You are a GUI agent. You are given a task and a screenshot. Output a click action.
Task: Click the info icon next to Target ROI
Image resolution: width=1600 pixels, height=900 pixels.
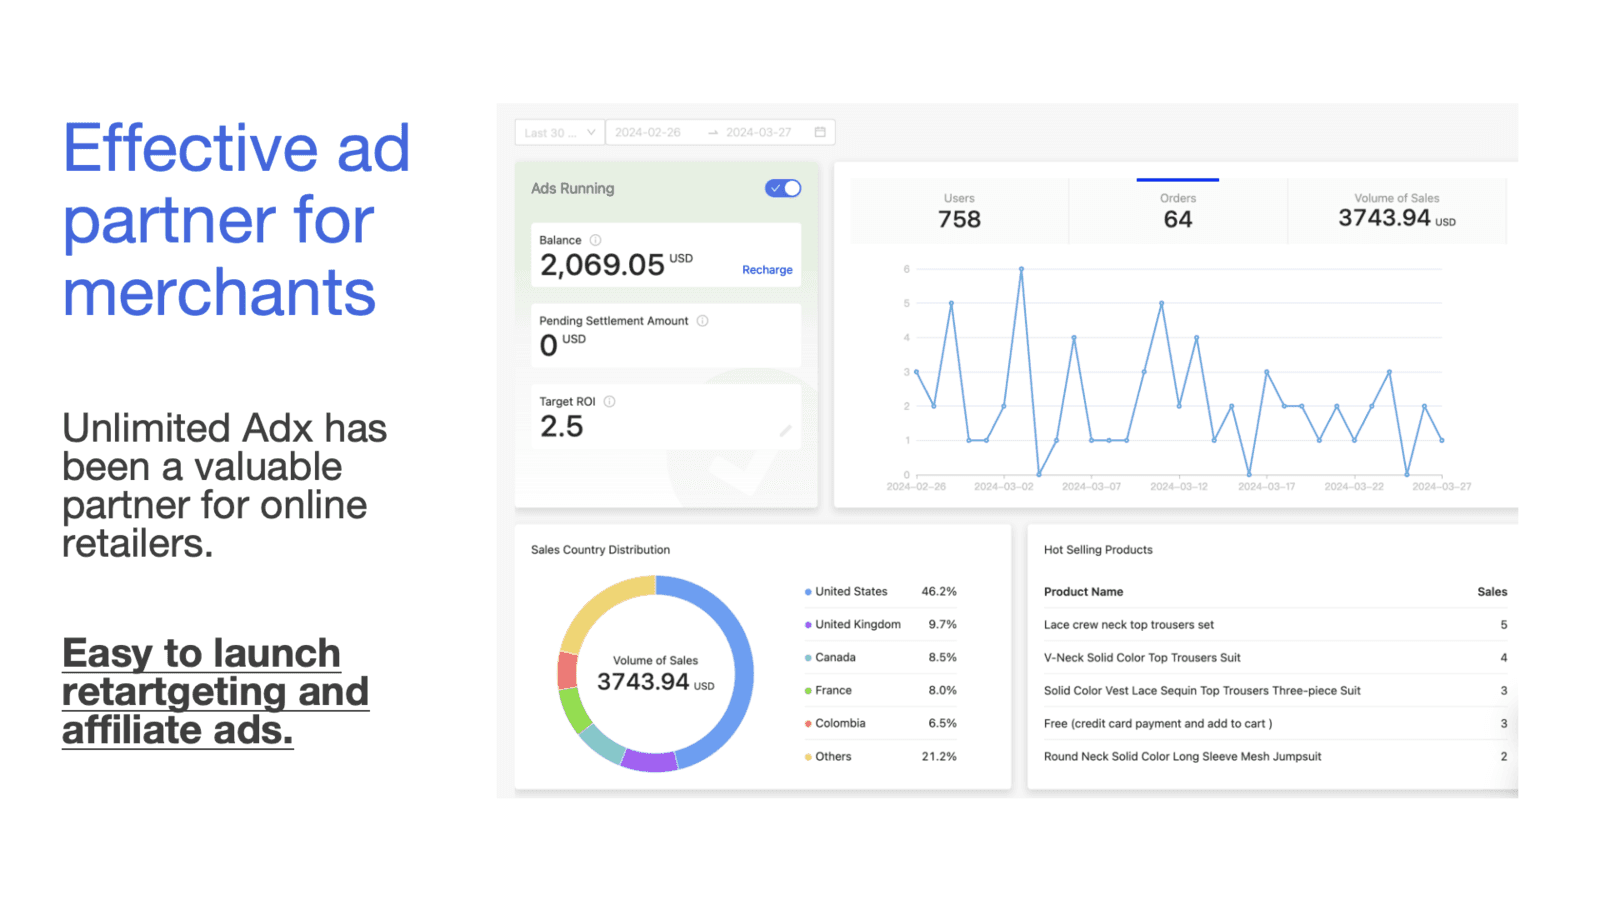pyautogui.click(x=609, y=401)
